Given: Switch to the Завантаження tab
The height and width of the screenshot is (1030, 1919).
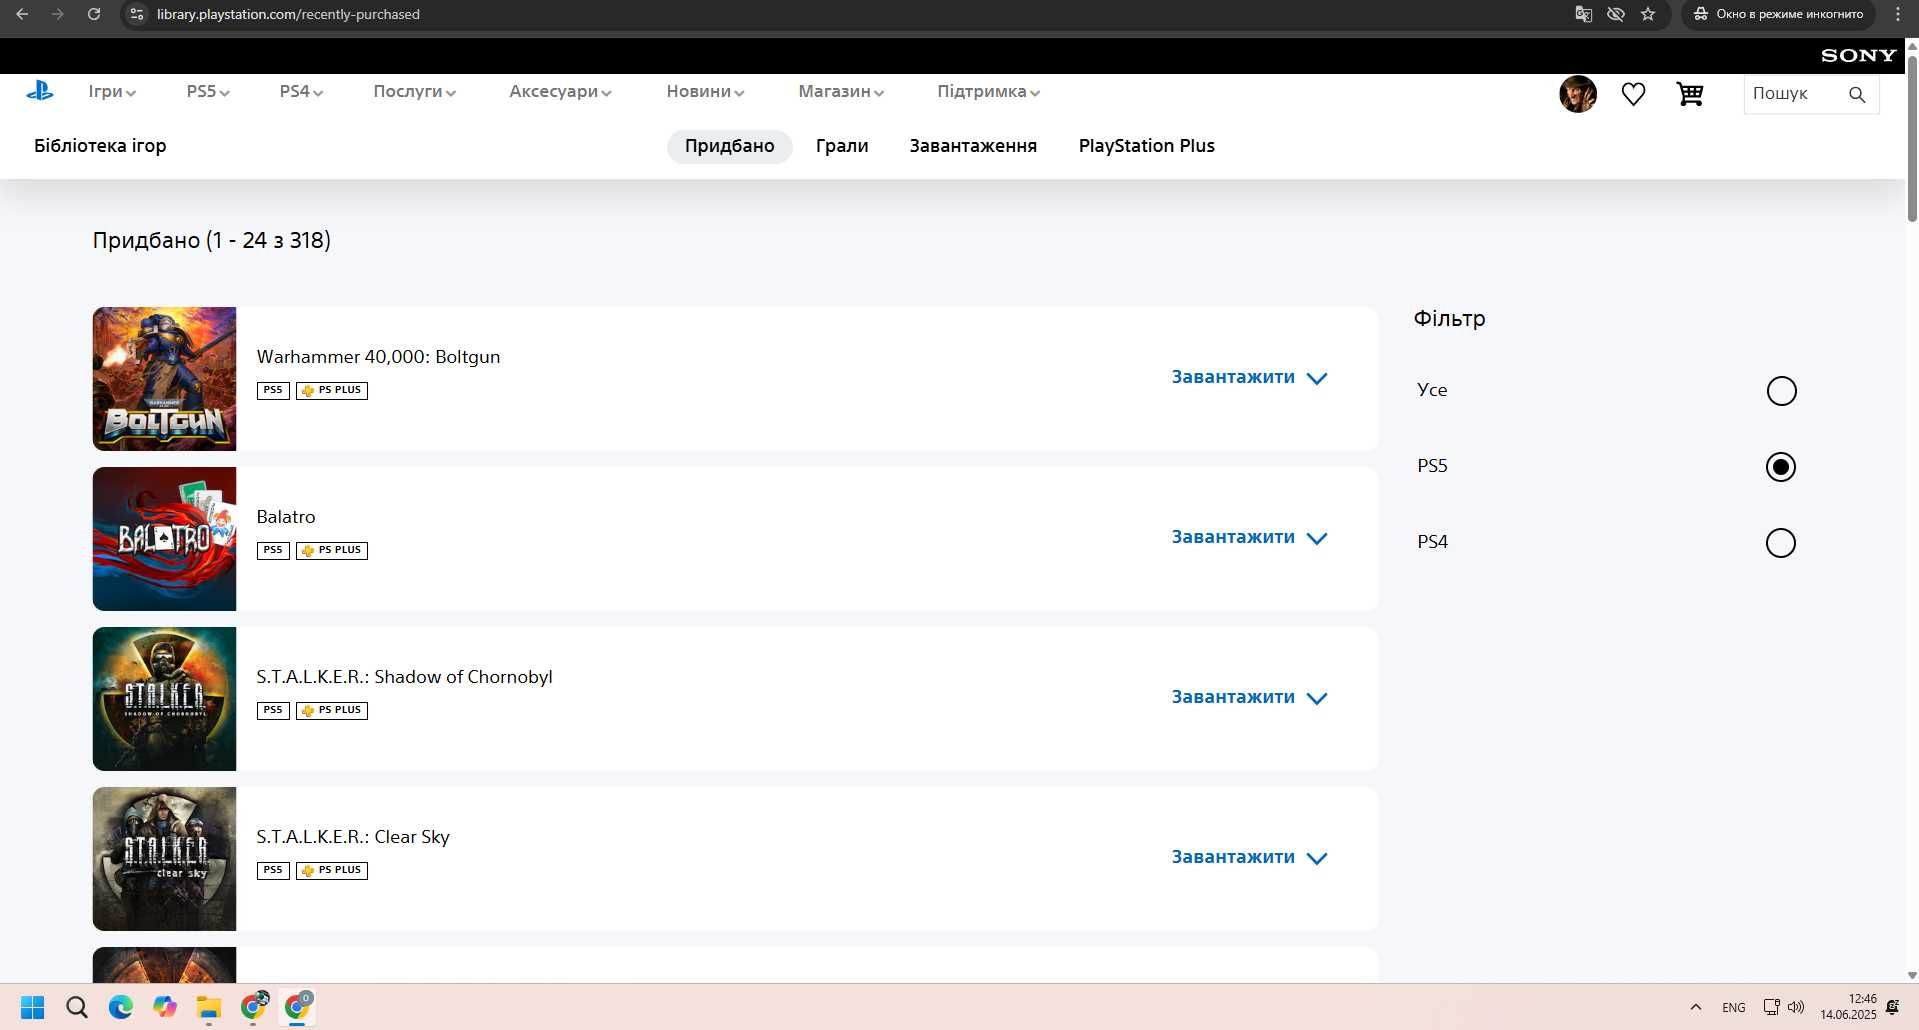Looking at the screenshot, I should (x=973, y=146).
